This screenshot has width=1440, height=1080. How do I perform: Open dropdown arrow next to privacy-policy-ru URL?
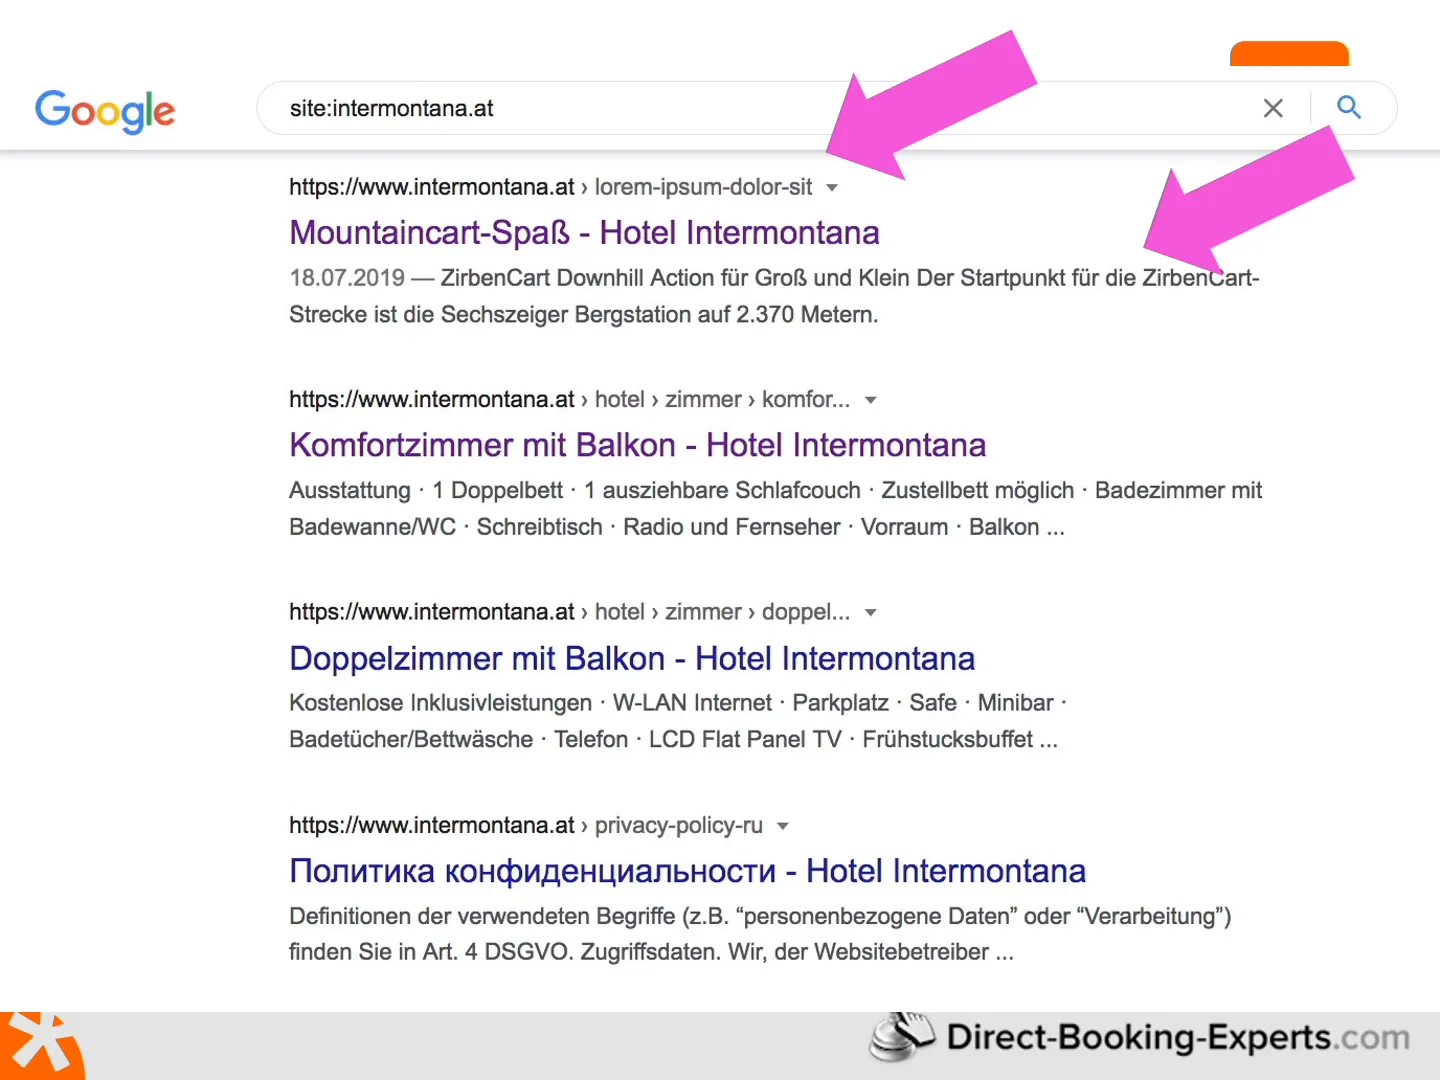[783, 826]
